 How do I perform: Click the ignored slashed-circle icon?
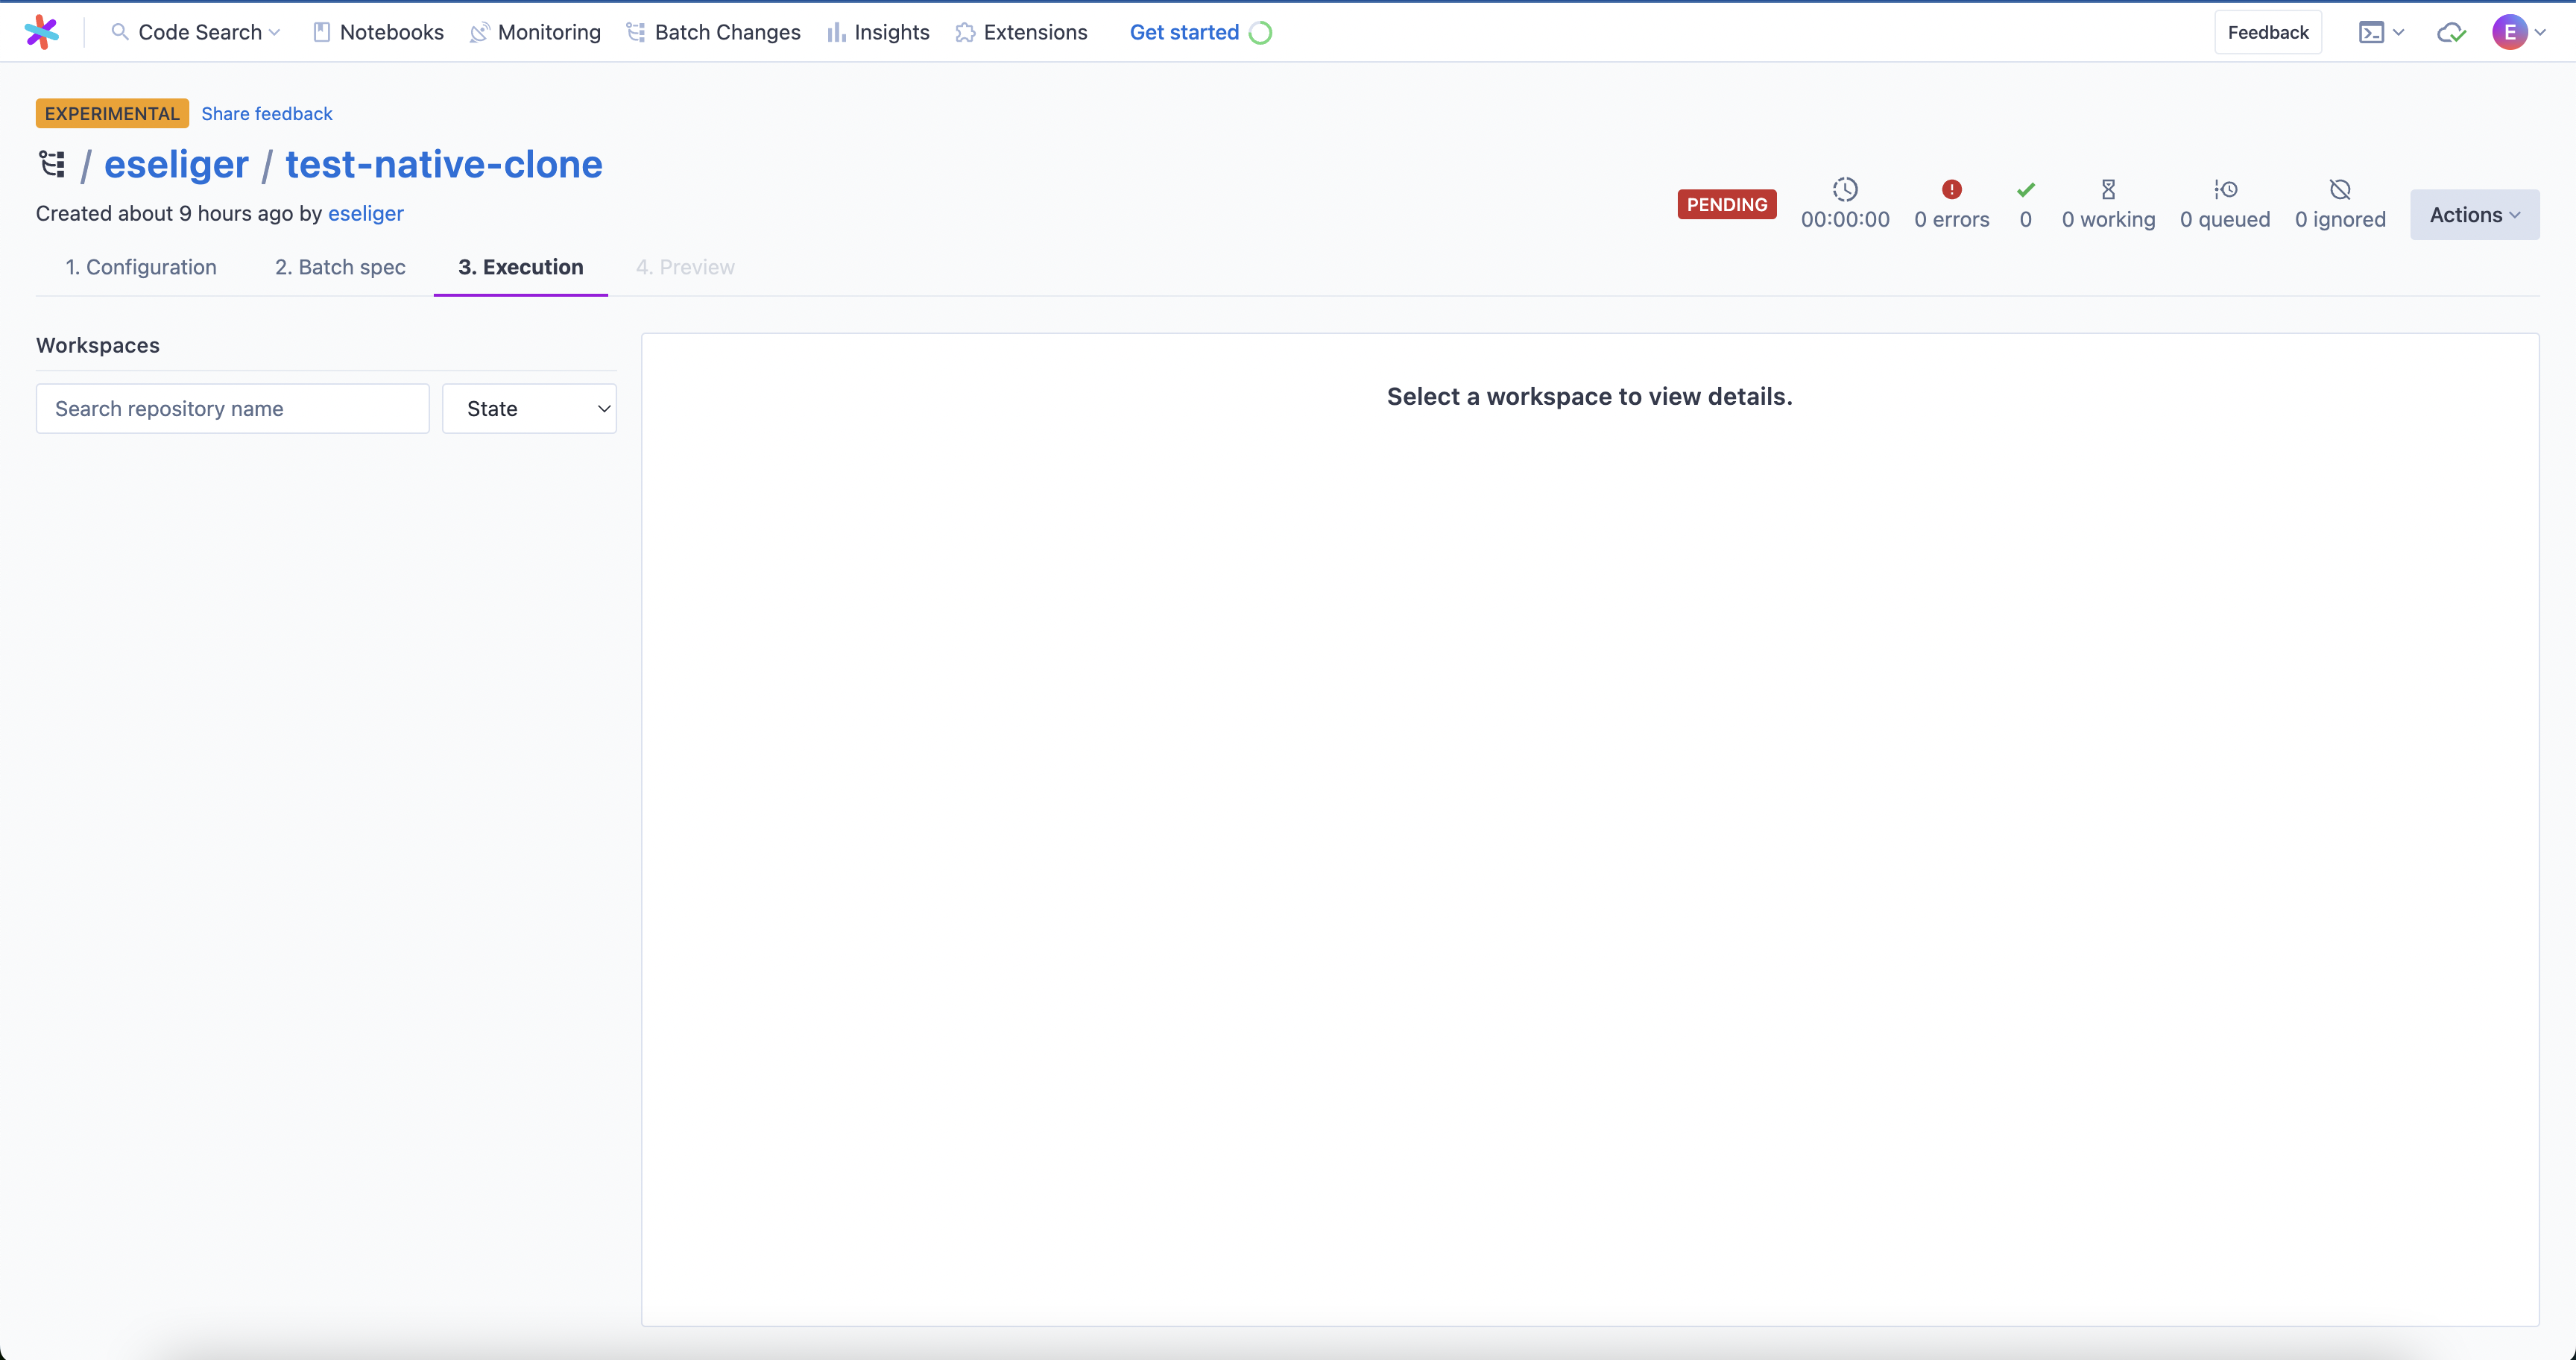[x=2340, y=189]
